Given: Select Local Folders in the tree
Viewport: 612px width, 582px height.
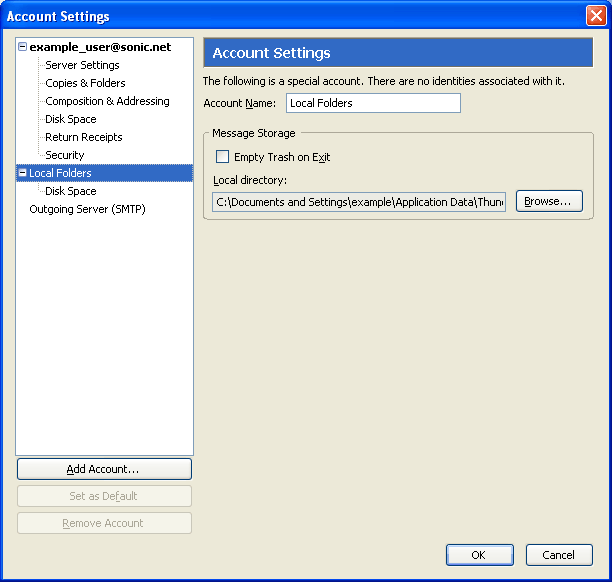Looking at the screenshot, I should tap(105, 173).
